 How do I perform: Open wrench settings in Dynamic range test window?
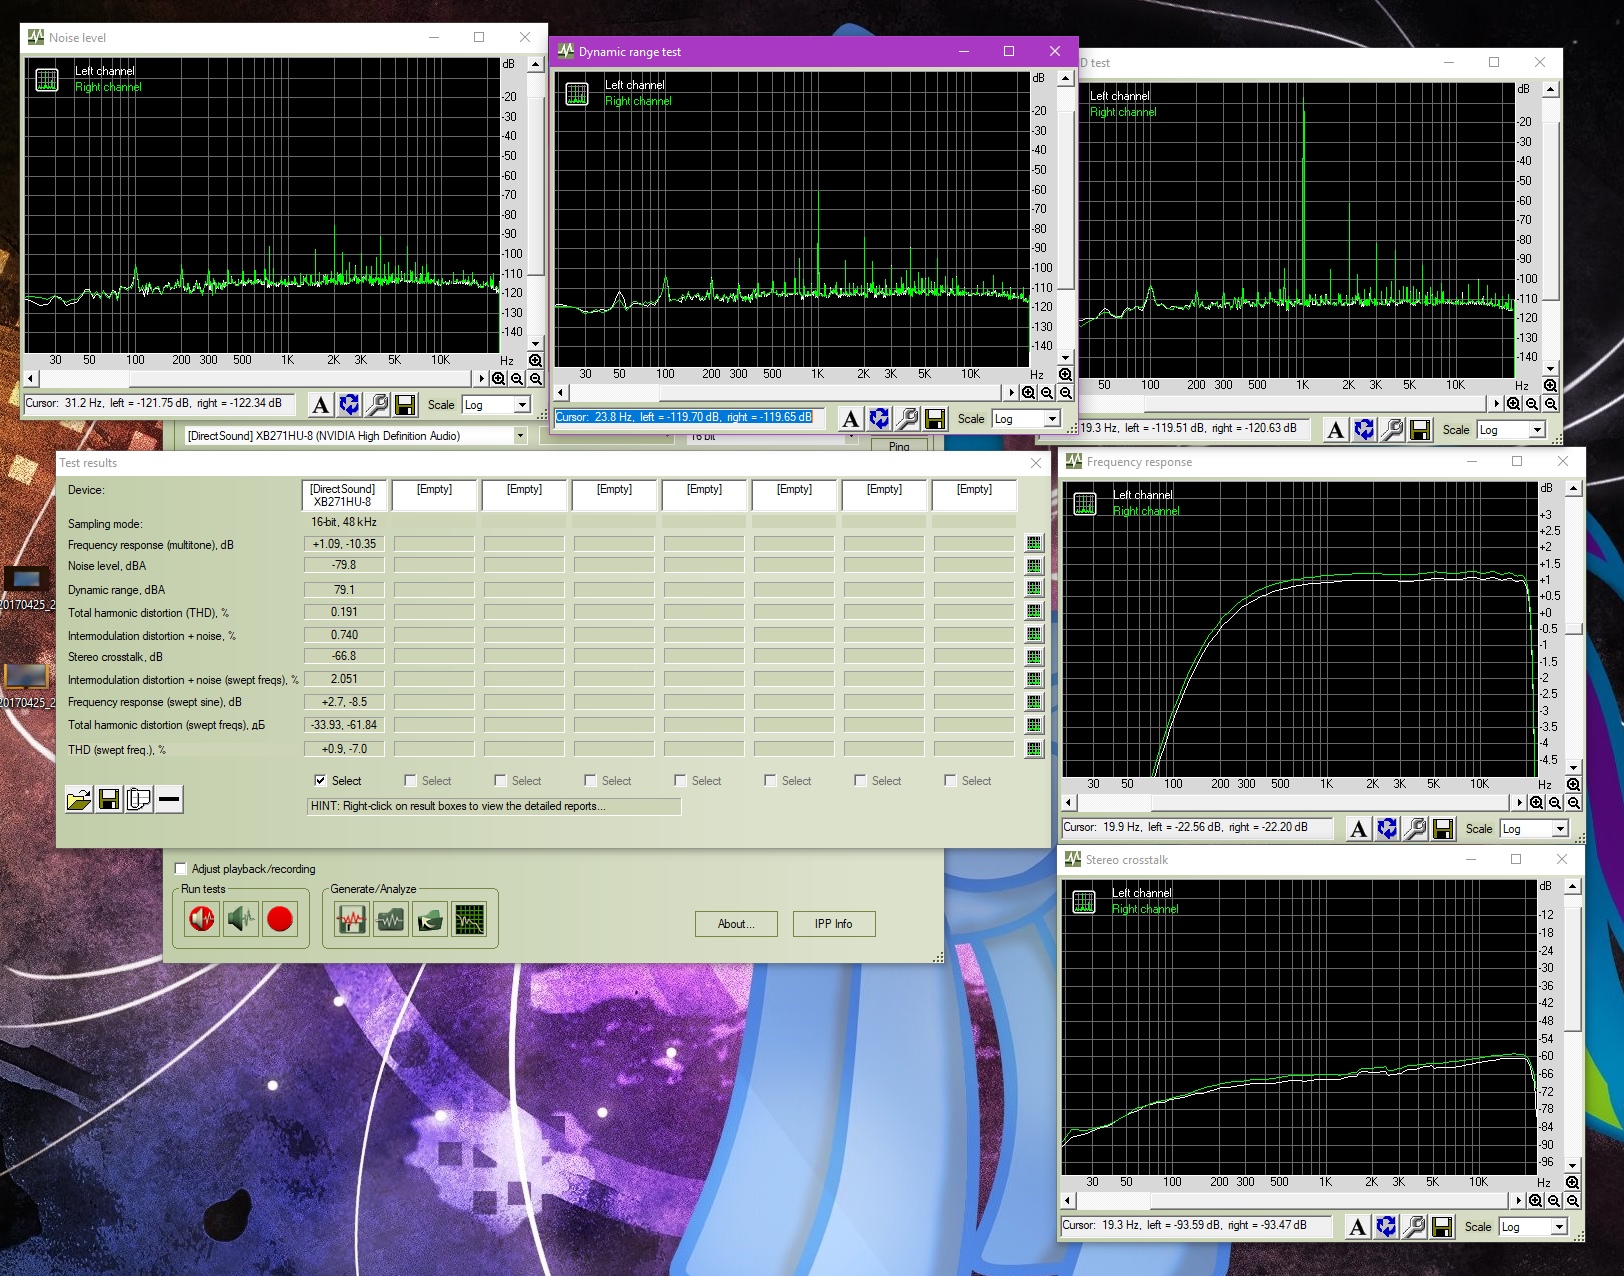(x=907, y=419)
